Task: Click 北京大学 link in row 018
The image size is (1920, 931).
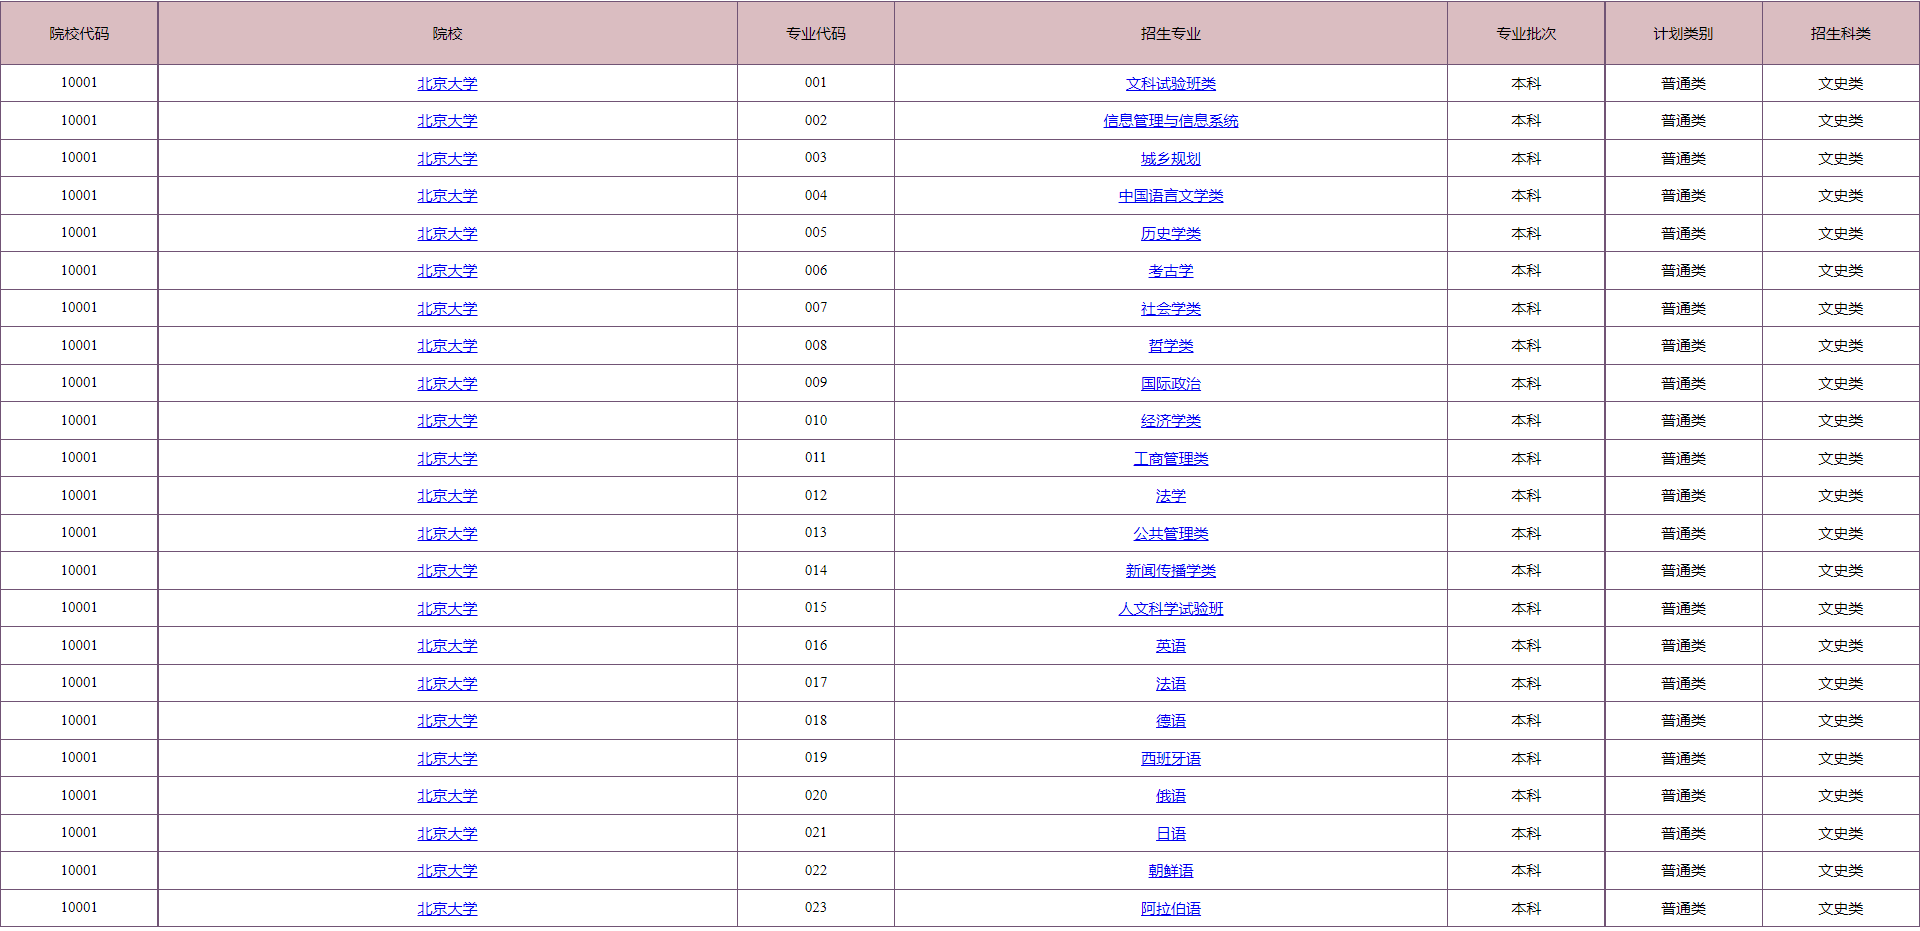Action: coord(447,721)
